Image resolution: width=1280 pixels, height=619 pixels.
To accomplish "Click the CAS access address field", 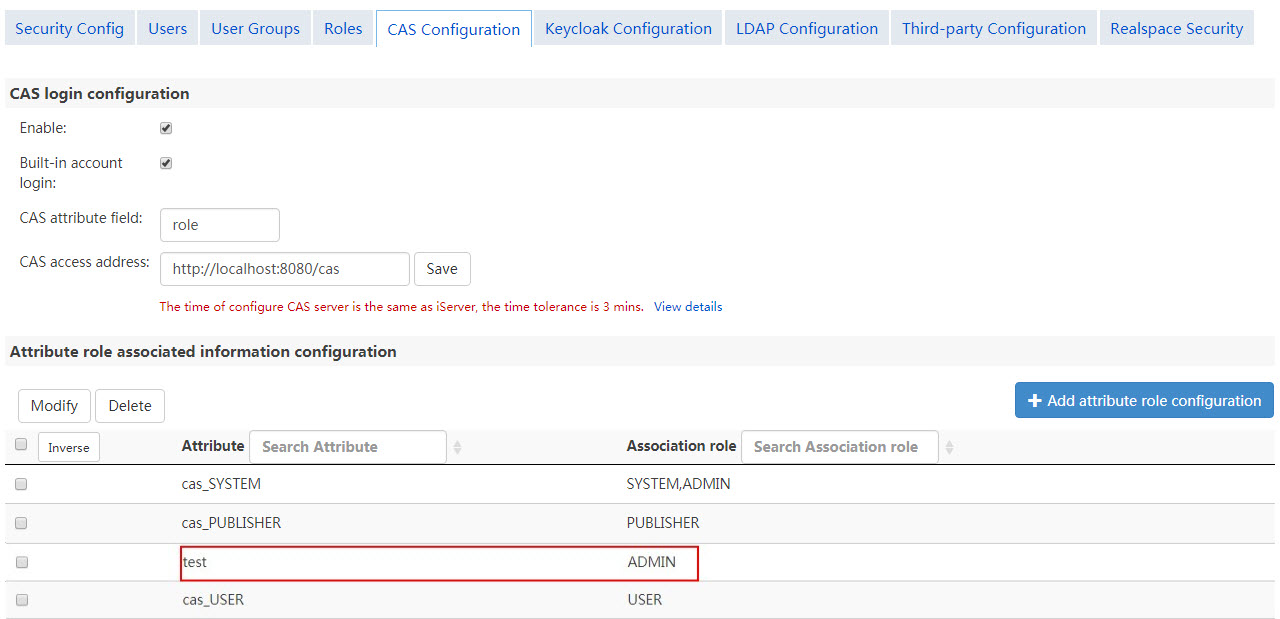I will point(285,269).
